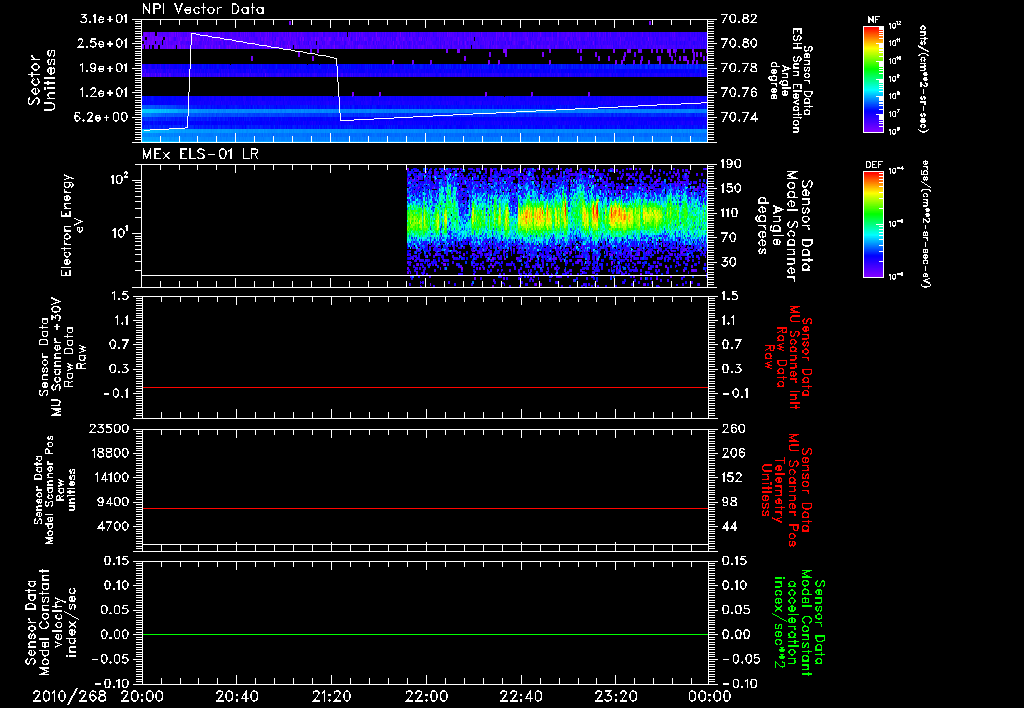
Task: Click the 21:20 time axis tick label
Action: (x=332, y=696)
